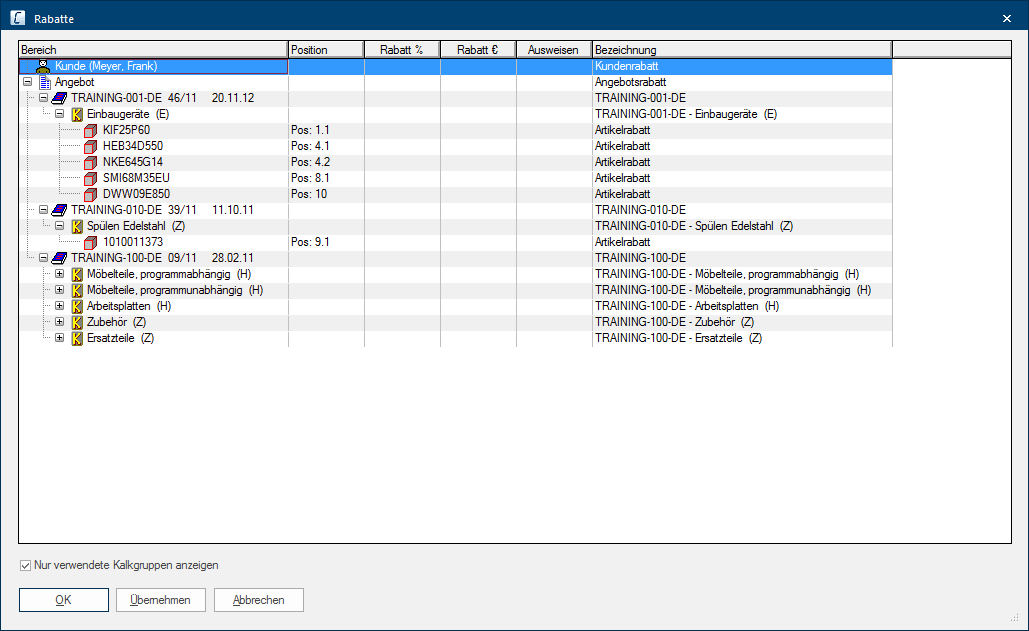Click the 'Rabatt %' column header
This screenshot has width=1029, height=631.
coord(402,50)
